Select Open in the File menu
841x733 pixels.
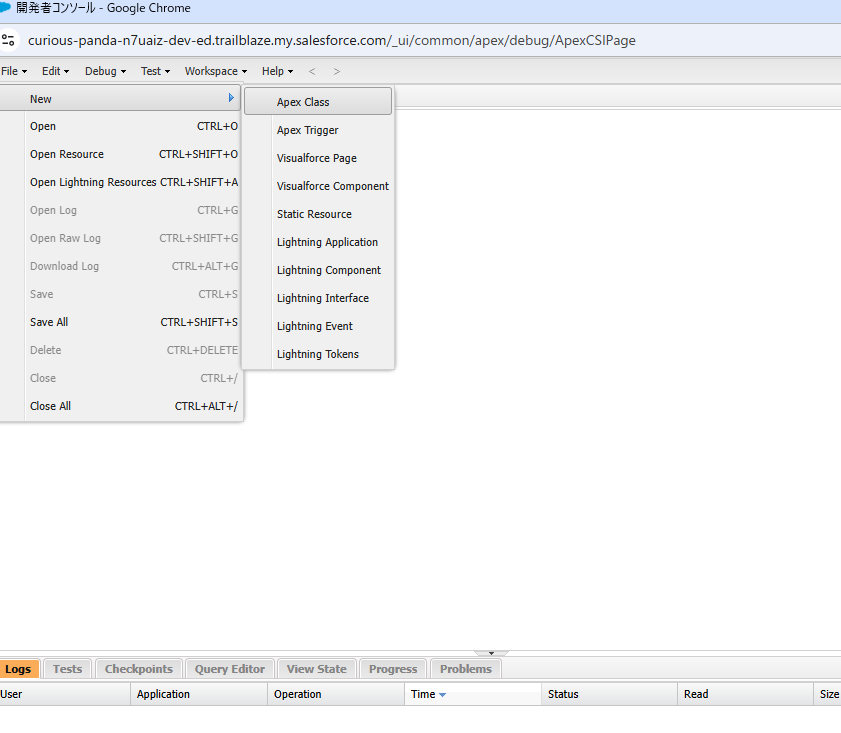pyautogui.click(x=120, y=127)
